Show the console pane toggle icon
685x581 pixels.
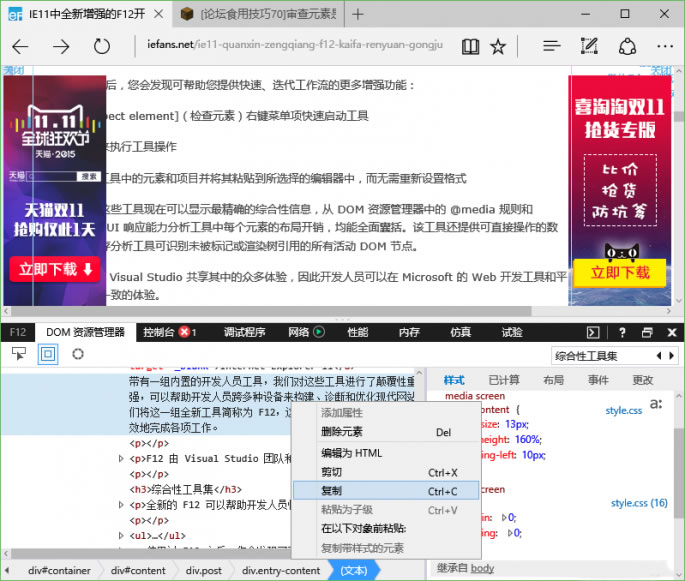click(594, 332)
